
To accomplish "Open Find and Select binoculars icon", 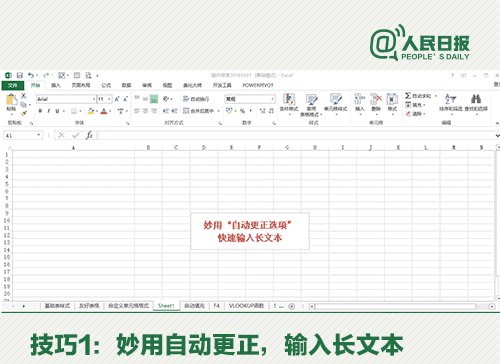I will [x=476, y=99].
